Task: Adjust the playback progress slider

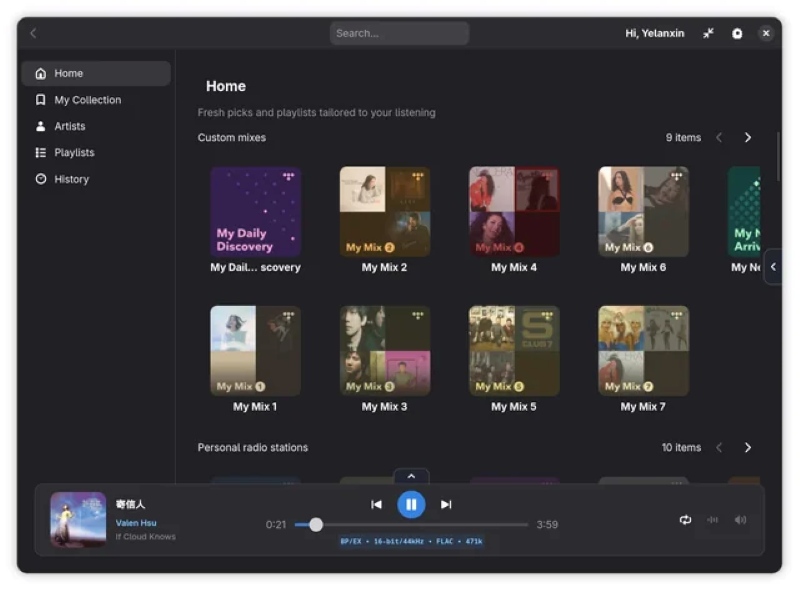Action: tap(317, 523)
